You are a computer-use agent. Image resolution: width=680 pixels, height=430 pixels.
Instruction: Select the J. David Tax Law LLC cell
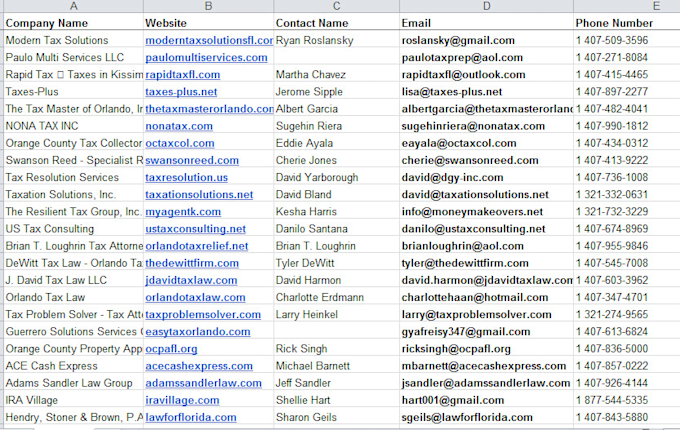click(74, 280)
